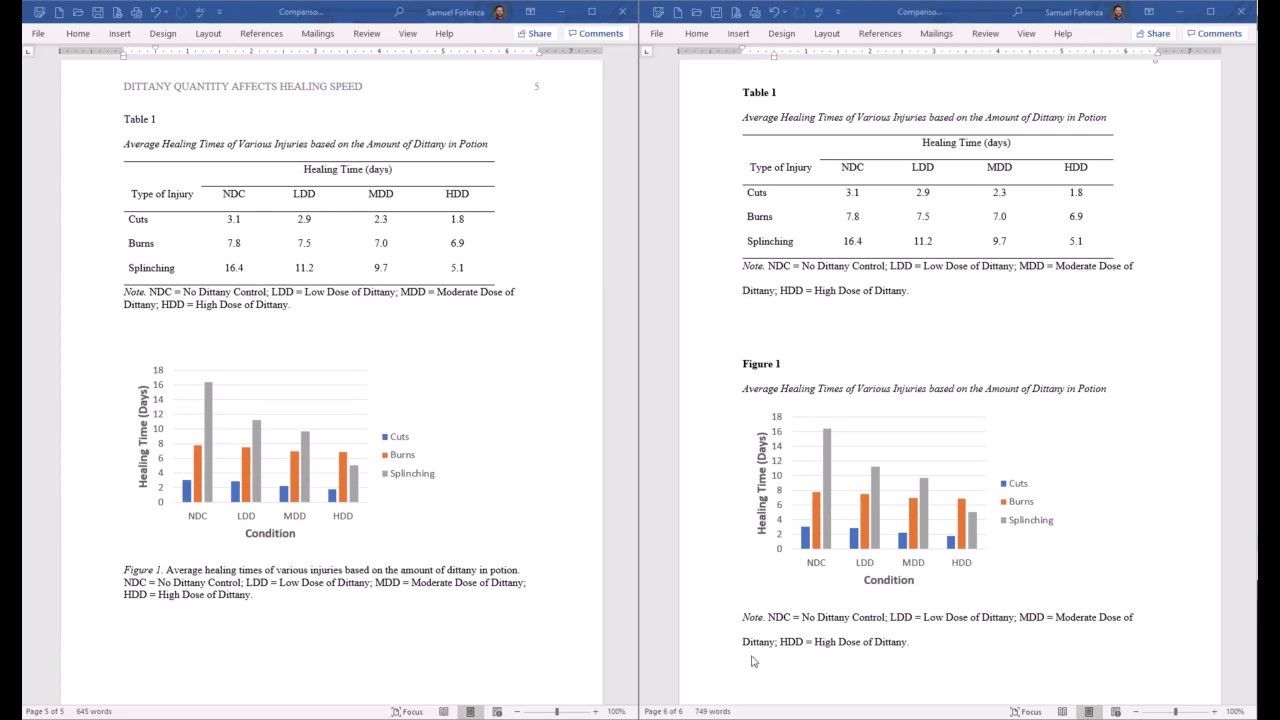Viewport: 1280px width, 720px height.
Task: Switch to Review tab in right window
Action: pyautogui.click(x=985, y=33)
